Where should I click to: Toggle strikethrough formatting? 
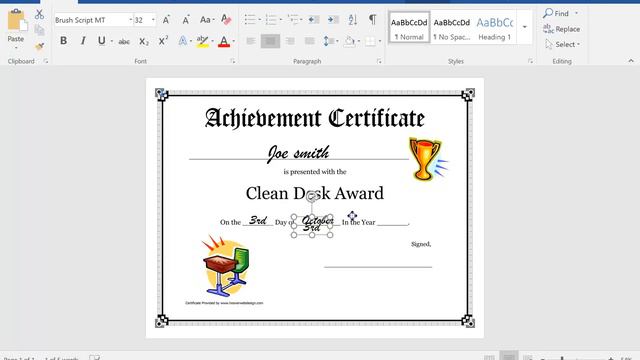click(x=124, y=41)
